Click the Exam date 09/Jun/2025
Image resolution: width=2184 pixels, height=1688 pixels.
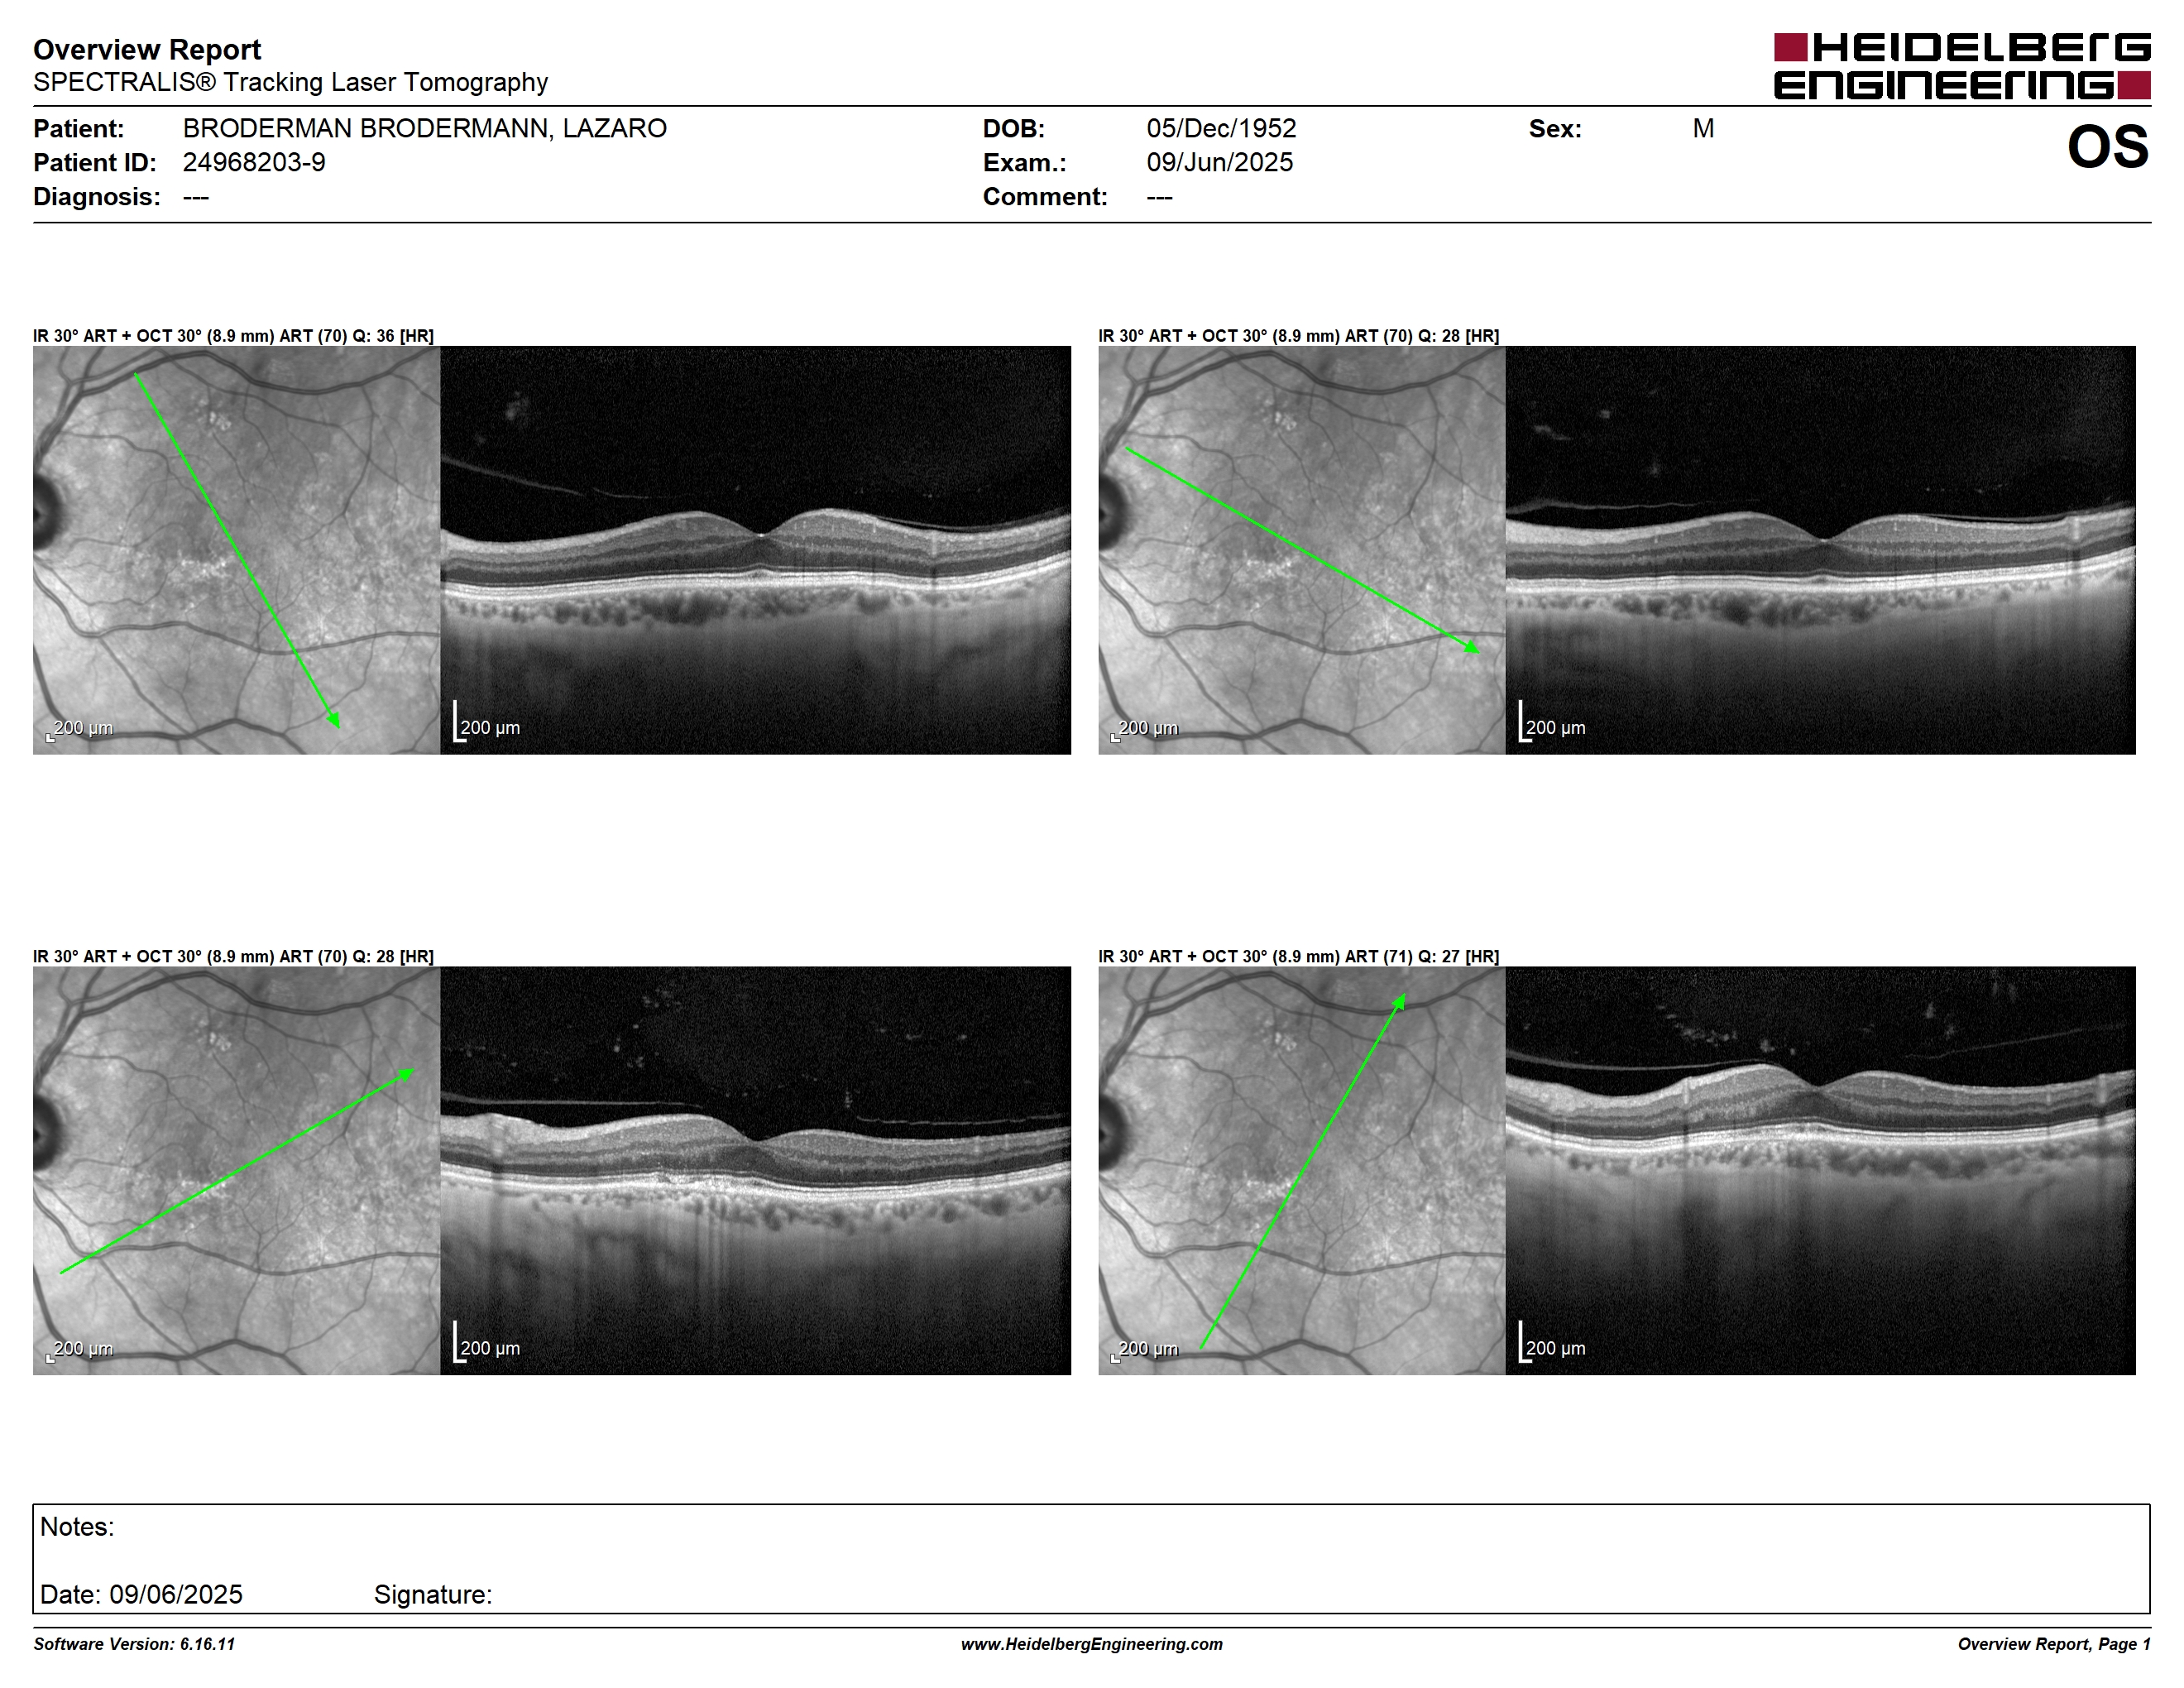[1219, 162]
